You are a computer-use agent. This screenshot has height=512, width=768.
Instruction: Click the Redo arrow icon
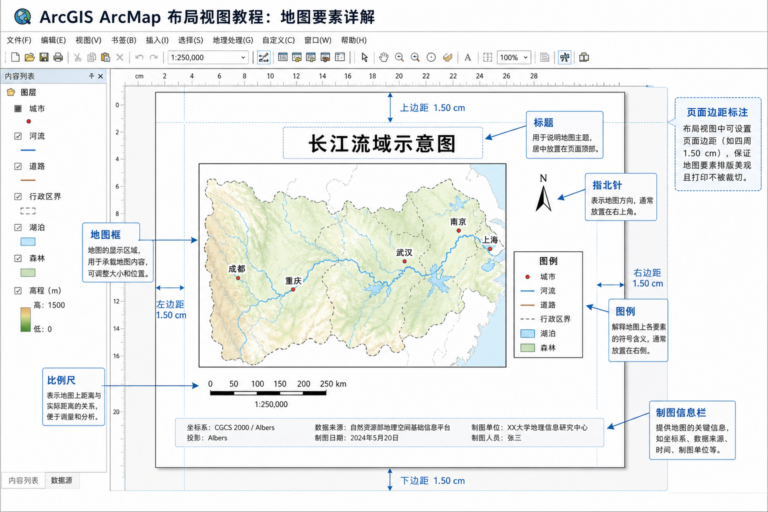(x=153, y=57)
